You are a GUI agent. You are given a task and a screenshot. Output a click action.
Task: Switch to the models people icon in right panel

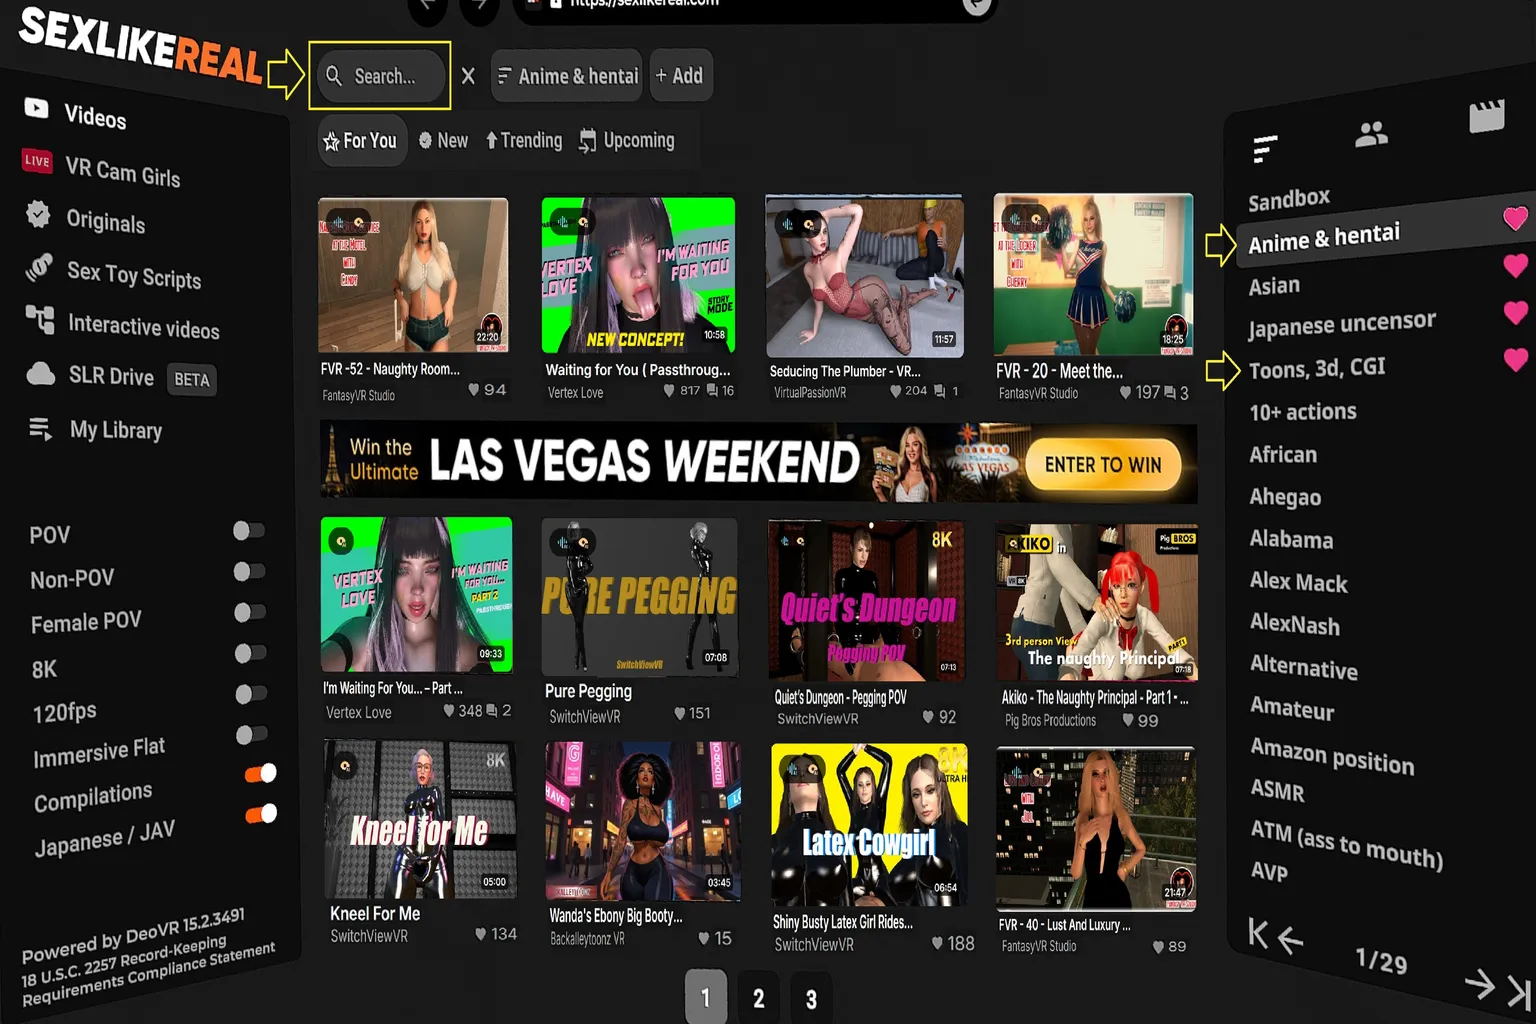click(1371, 133)
